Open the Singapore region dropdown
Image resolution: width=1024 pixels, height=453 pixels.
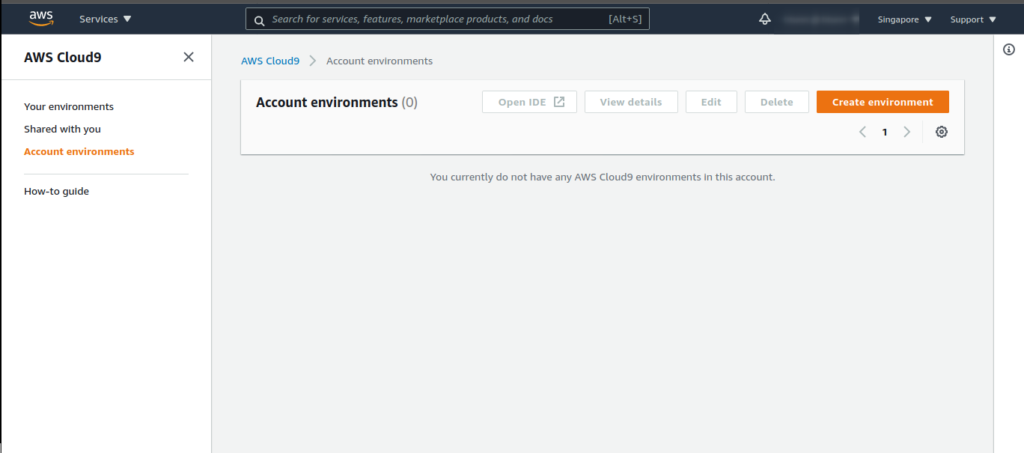[x=904, y=20]
